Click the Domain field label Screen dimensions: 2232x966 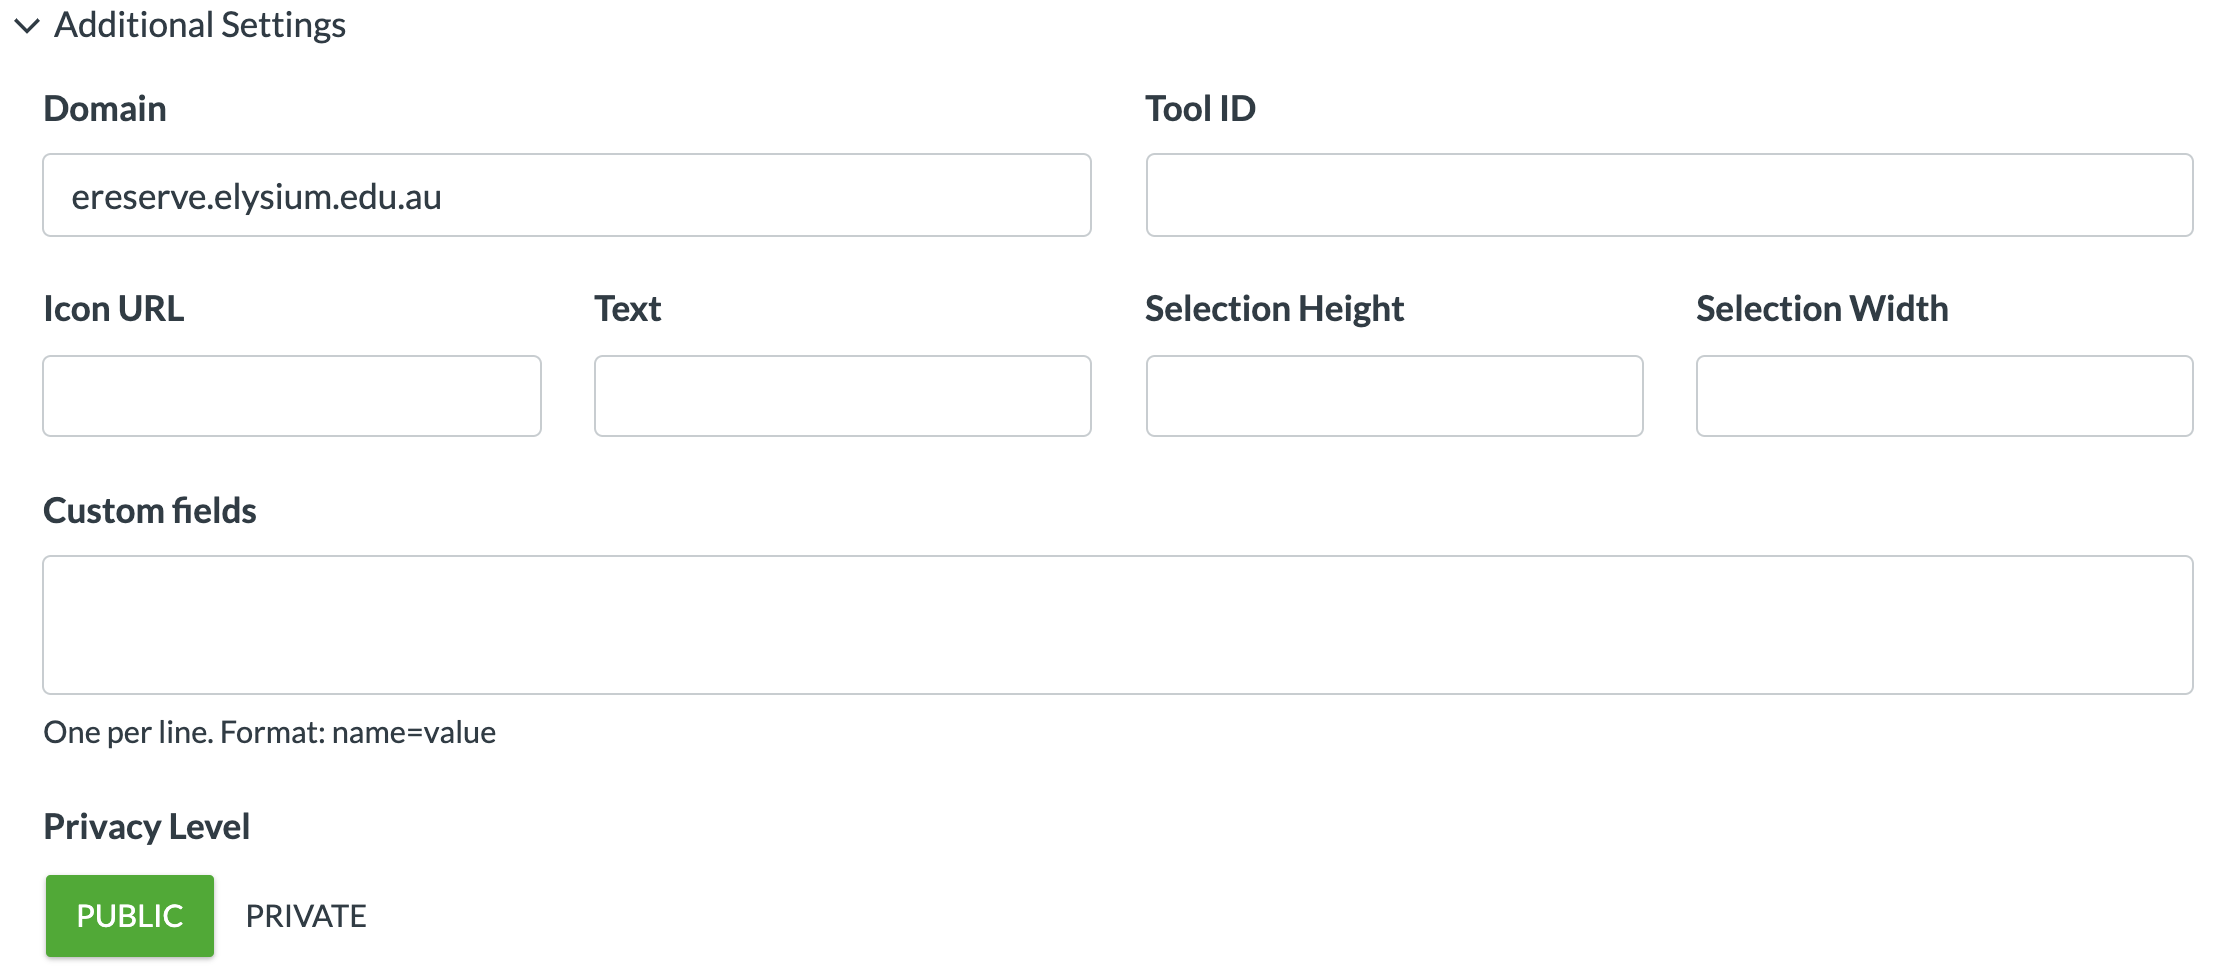105,109
